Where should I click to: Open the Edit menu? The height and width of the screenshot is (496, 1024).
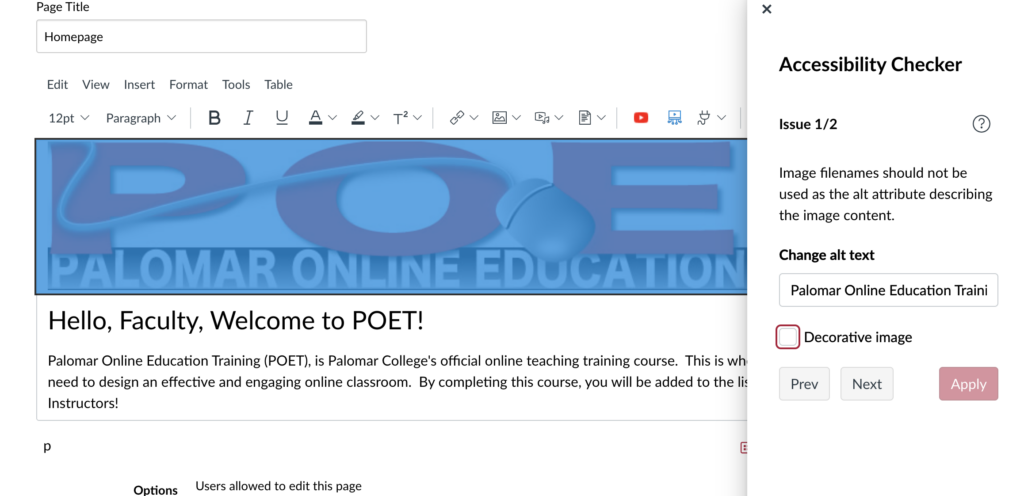pyautogui.click(x=57, y=85)
